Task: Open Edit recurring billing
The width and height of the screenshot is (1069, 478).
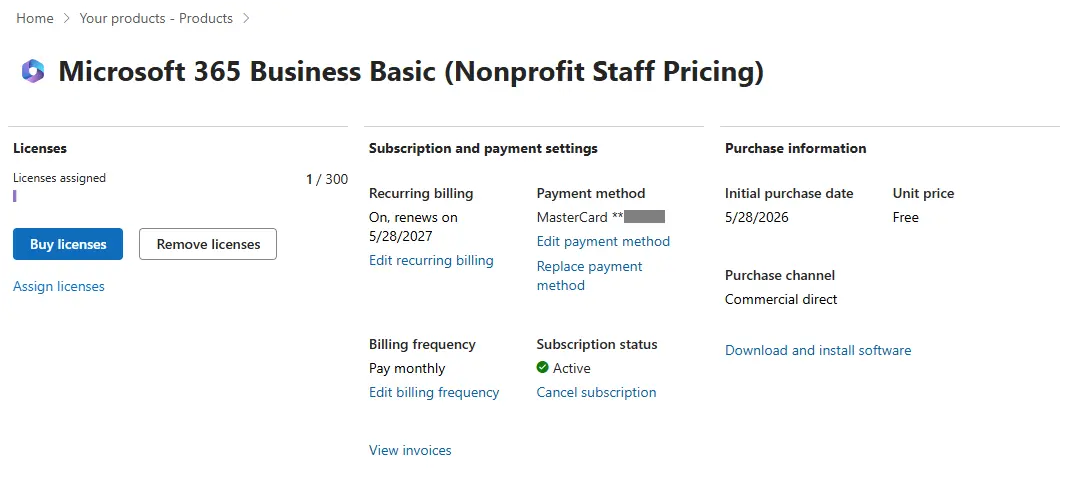Action: [431, 260]
